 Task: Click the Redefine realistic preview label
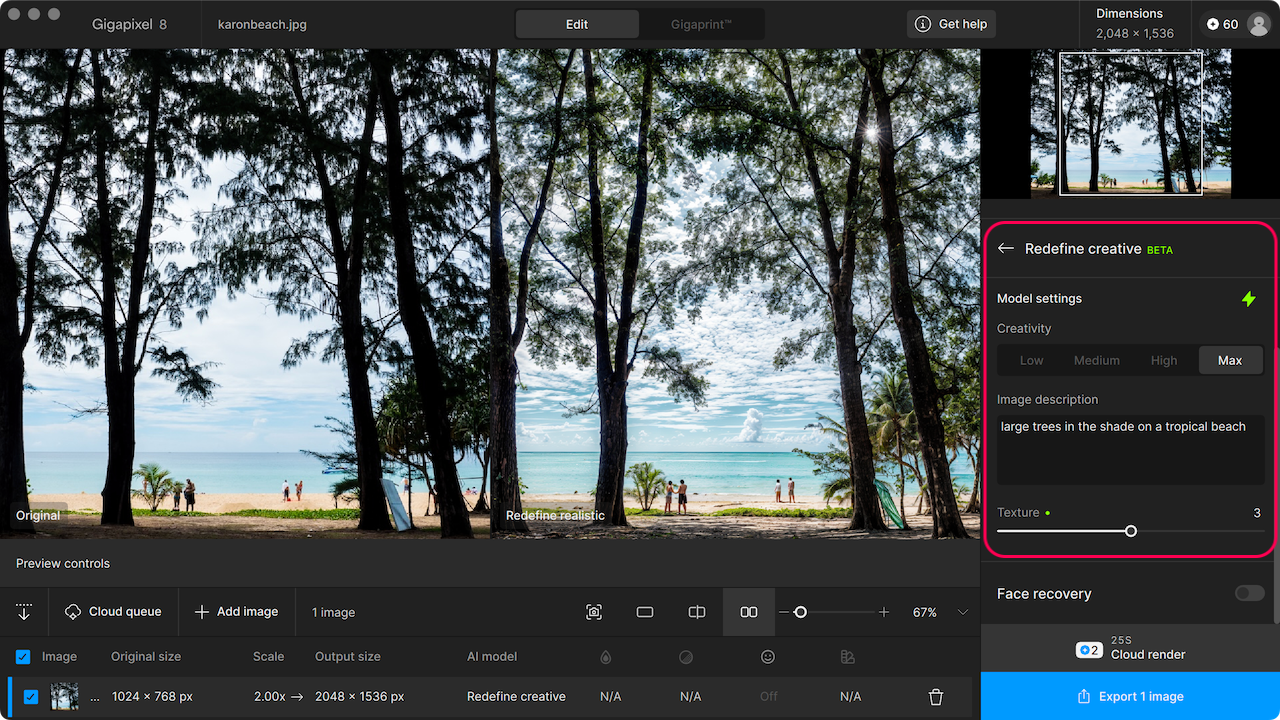coord(555,515)
